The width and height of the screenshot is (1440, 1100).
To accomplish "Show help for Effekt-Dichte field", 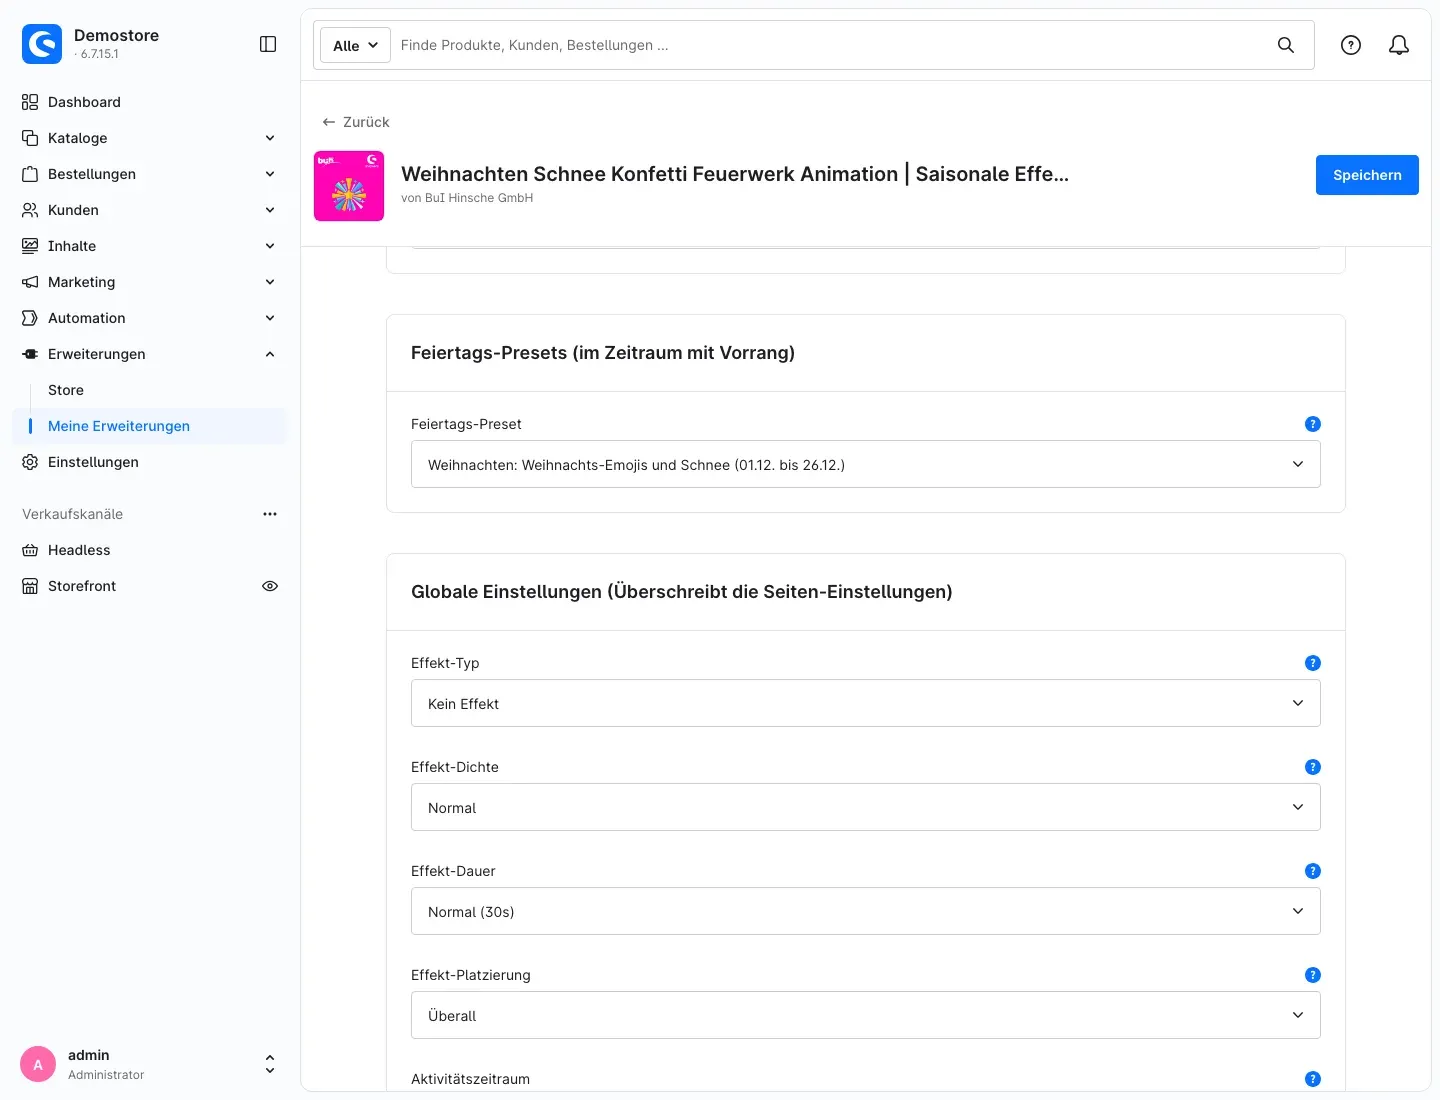I will [x=1313, y=767].
